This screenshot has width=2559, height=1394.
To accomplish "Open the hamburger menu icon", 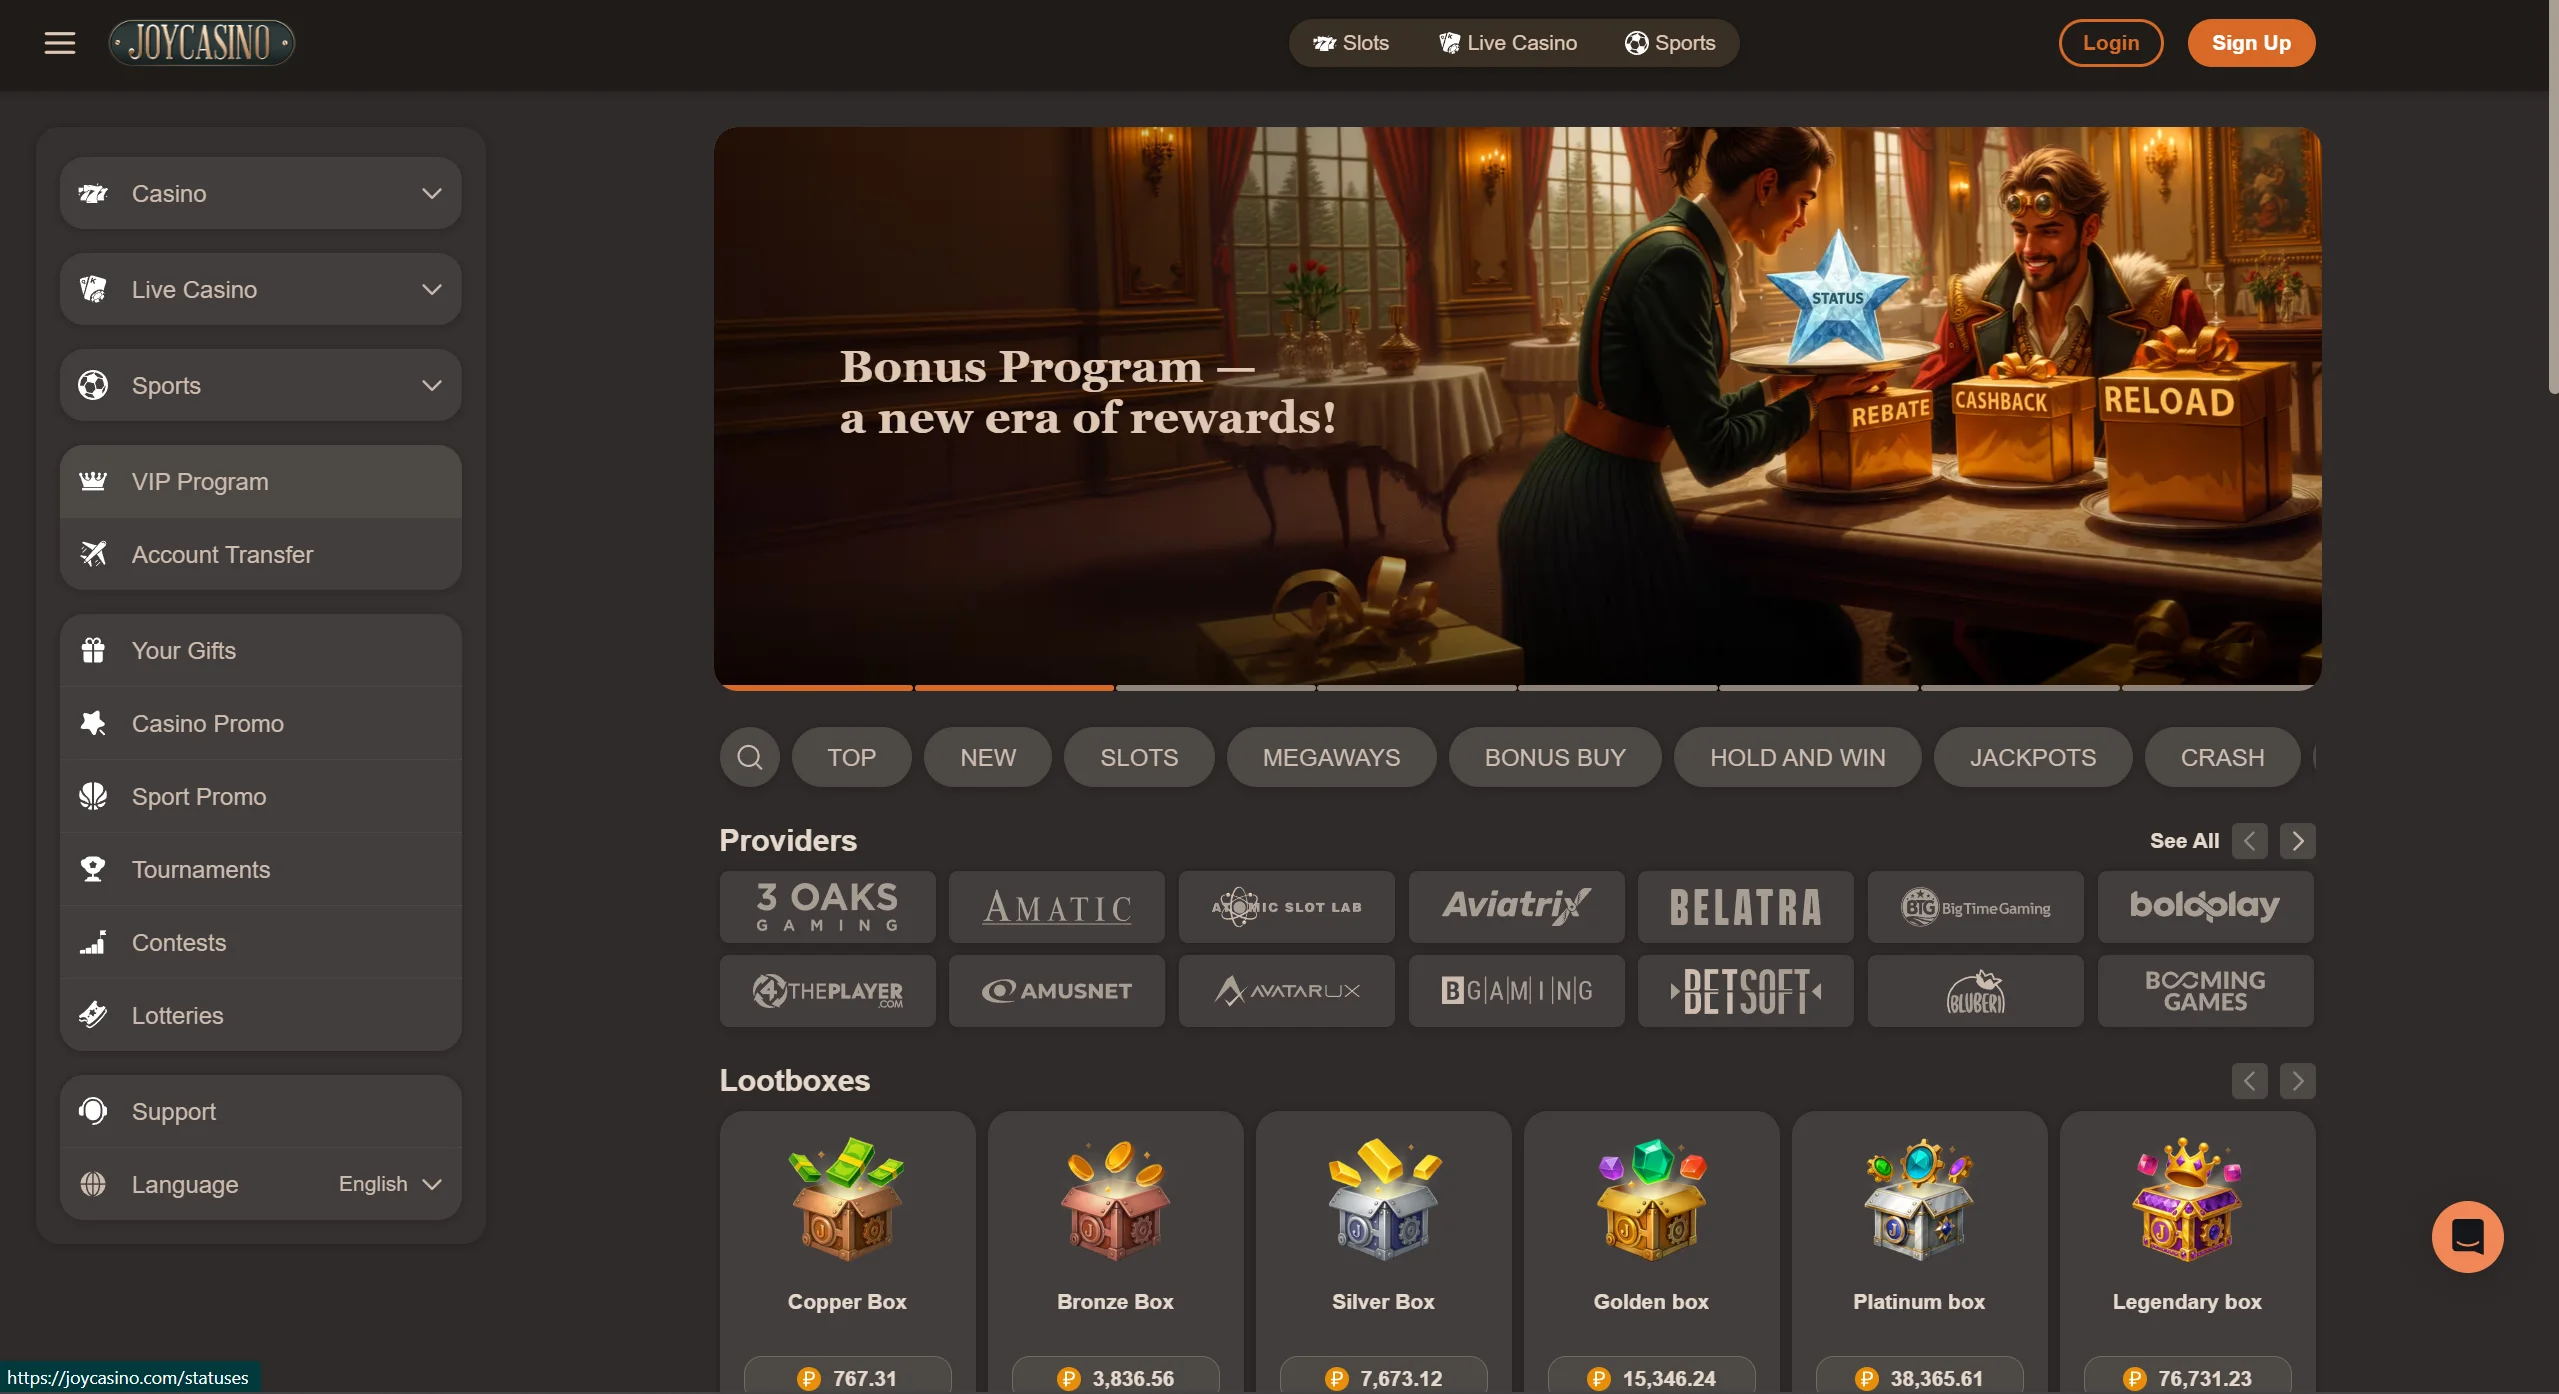I will pos(60,43).
